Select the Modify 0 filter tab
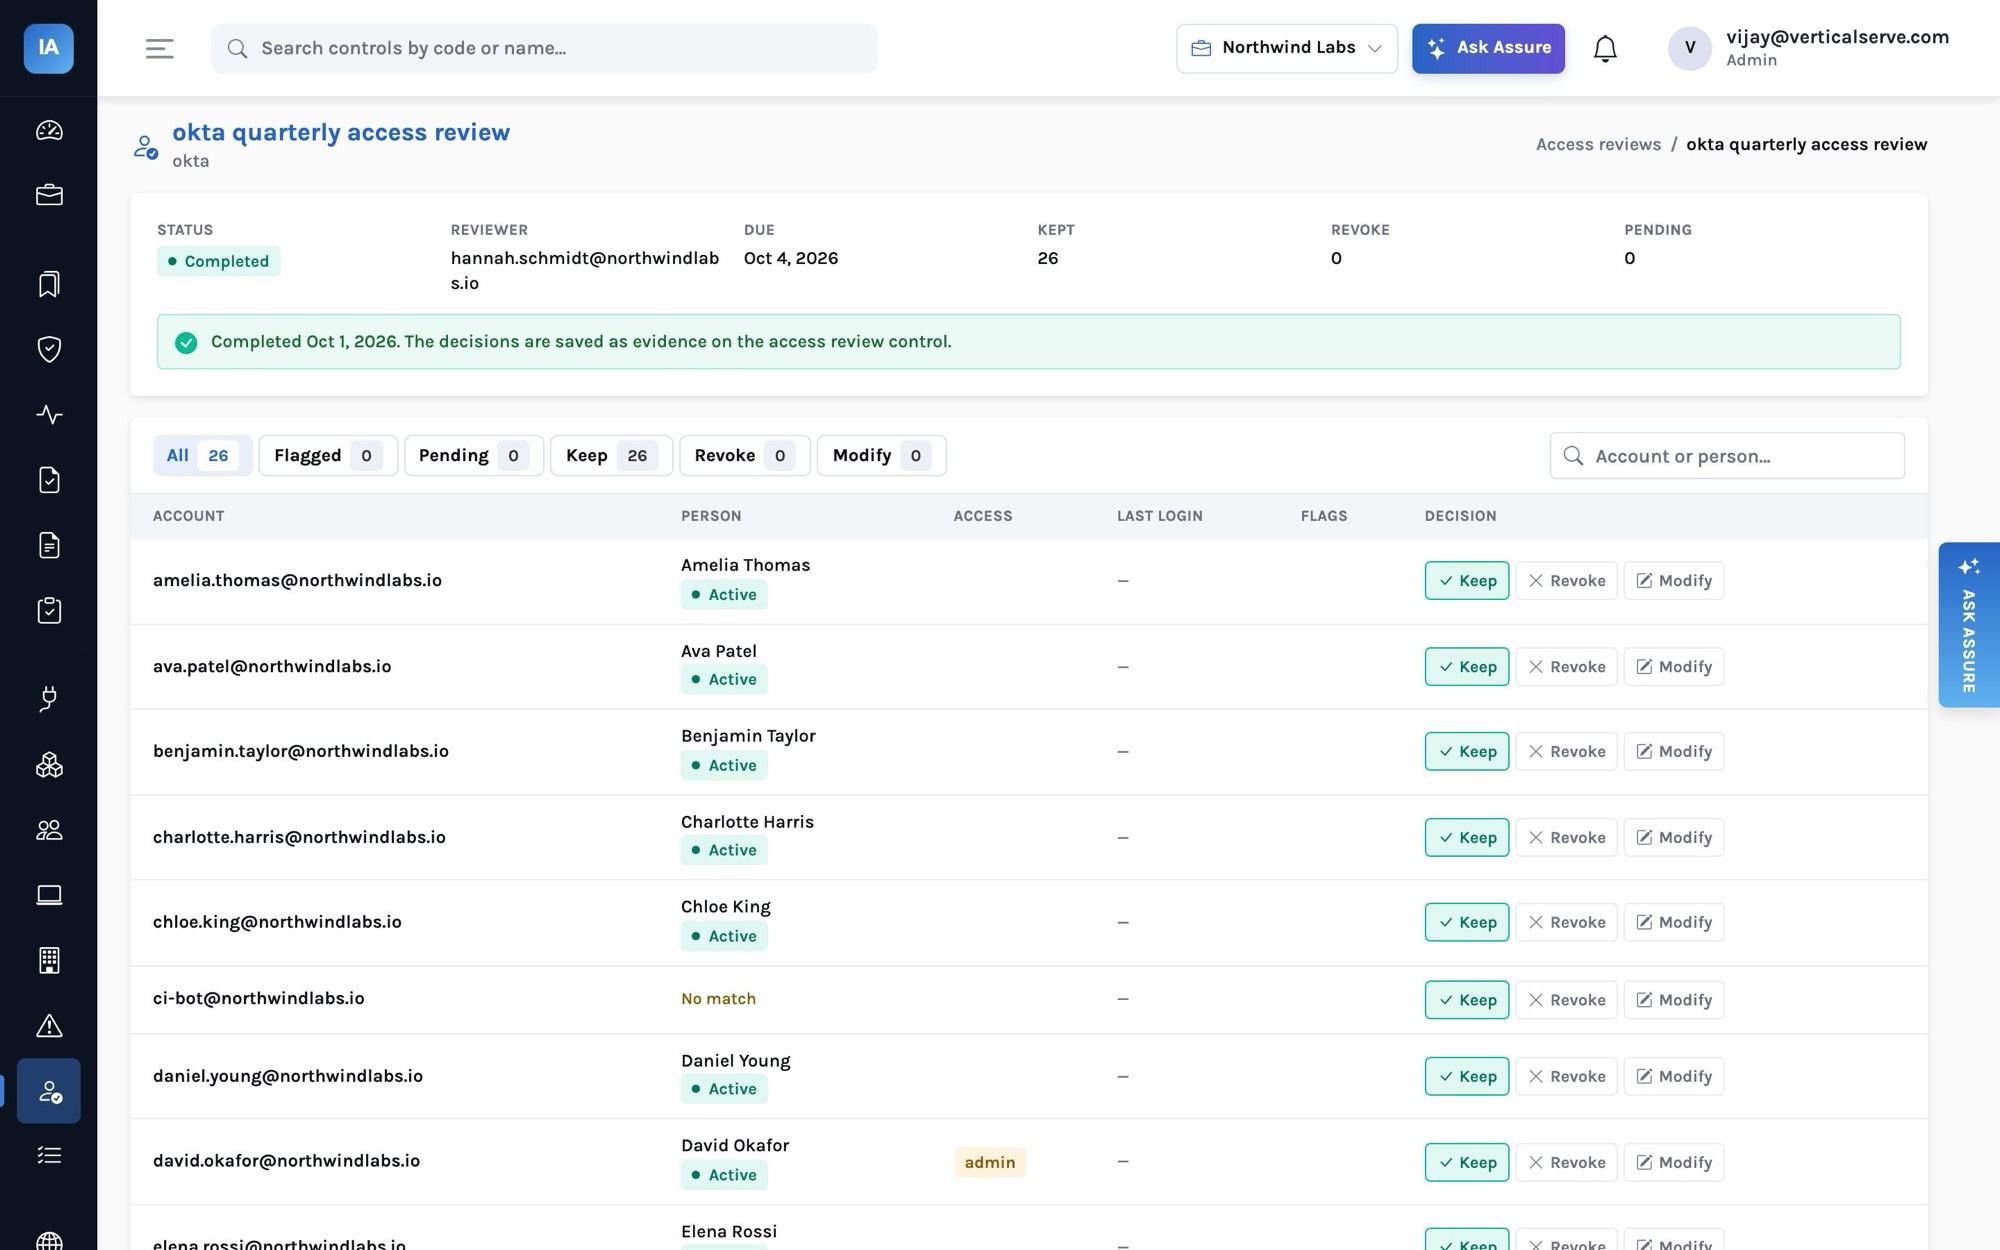The width and height of the screenshot is (2000, 1250). 881,456
